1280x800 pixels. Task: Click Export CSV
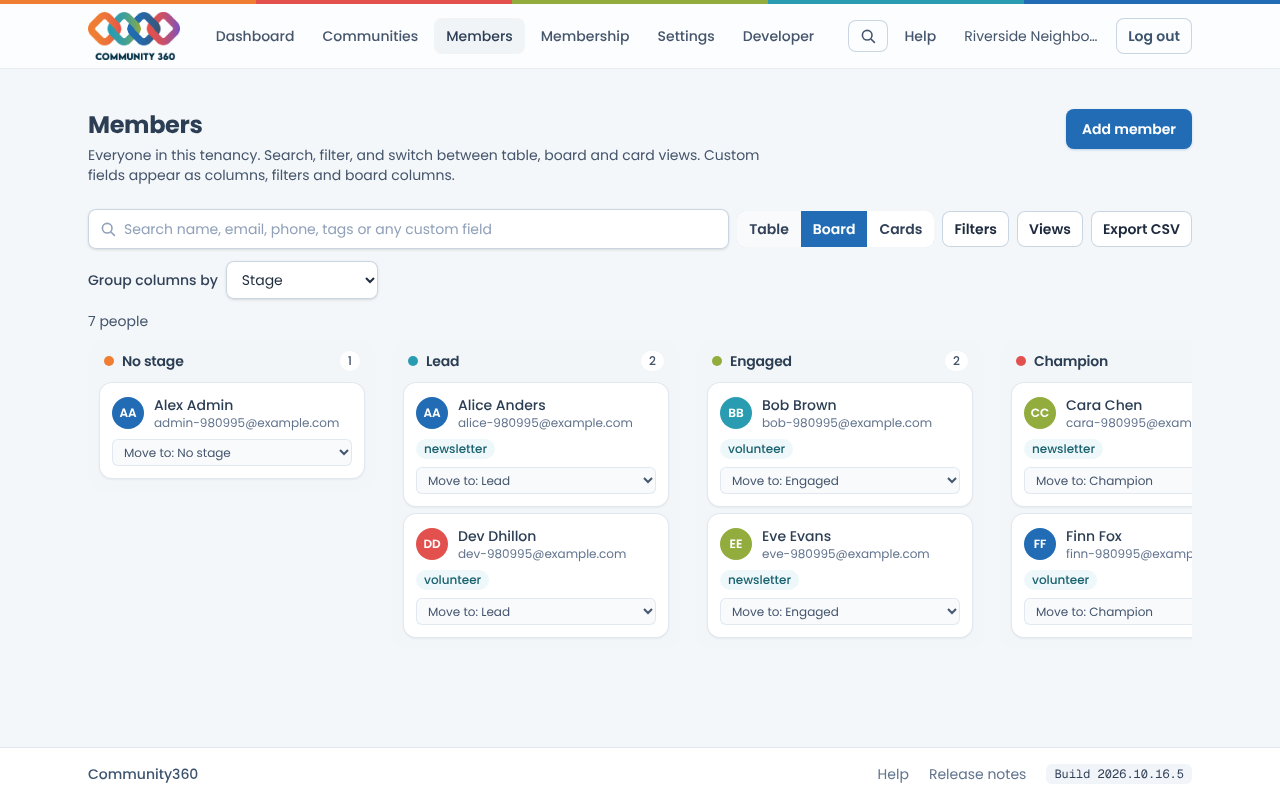pyautogui.click(x=1141, y=229)
